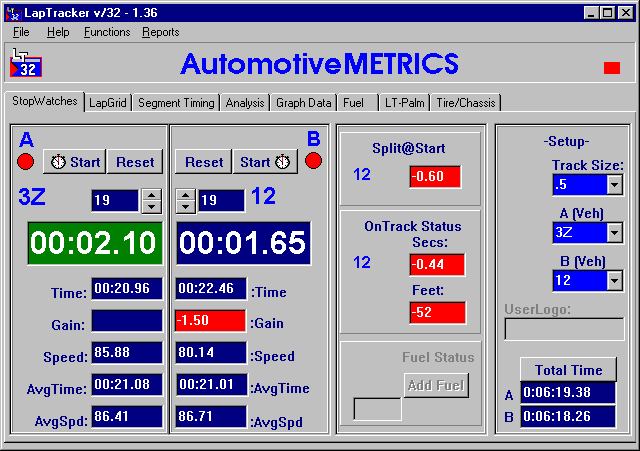Click the AutomotiveMETRICS banner title
The image size is (640, 451).
tap(320, 64)
